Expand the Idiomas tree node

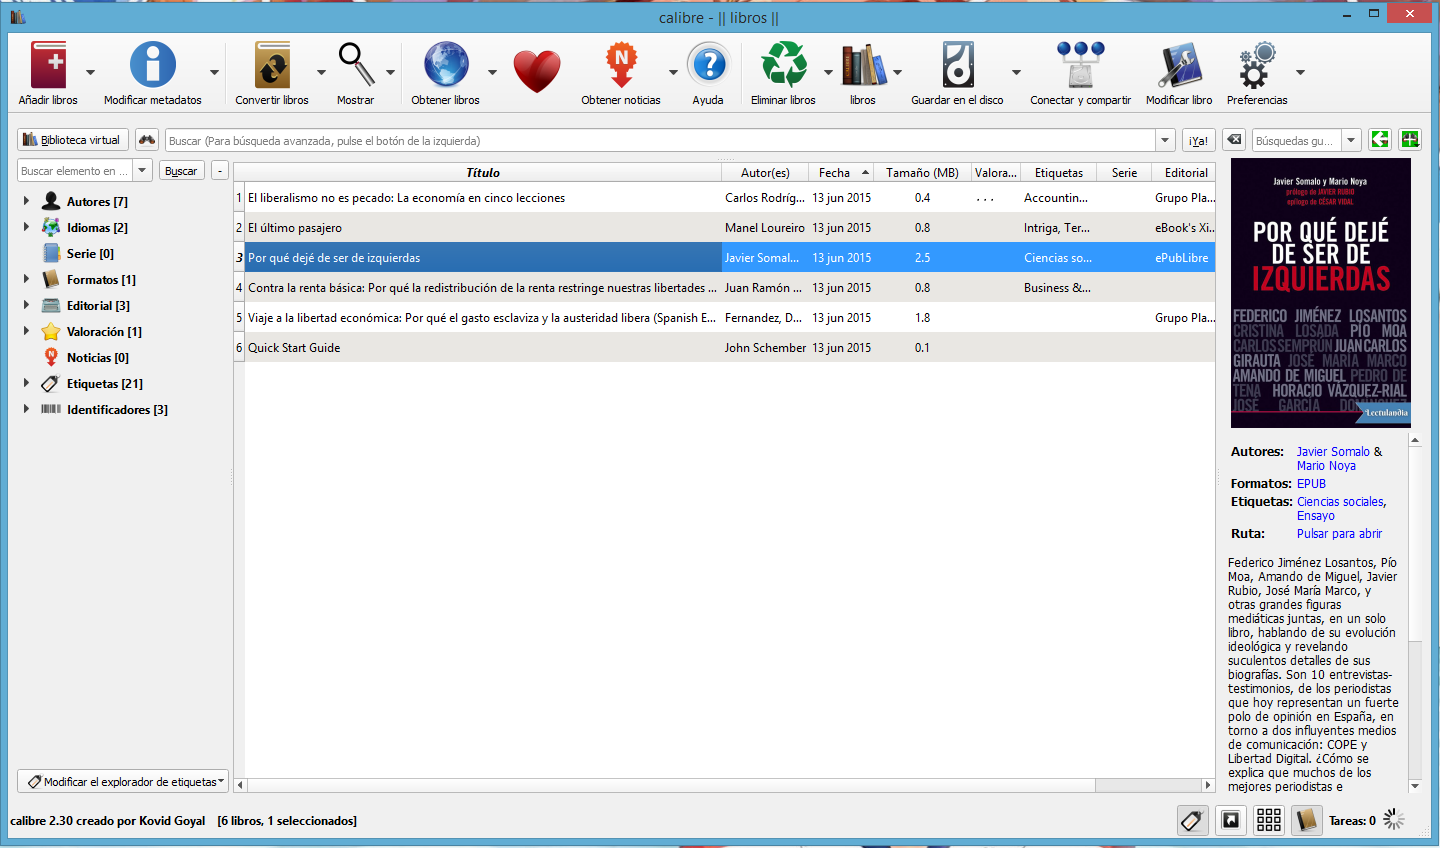pyautogui.click(x=26, y=227)
